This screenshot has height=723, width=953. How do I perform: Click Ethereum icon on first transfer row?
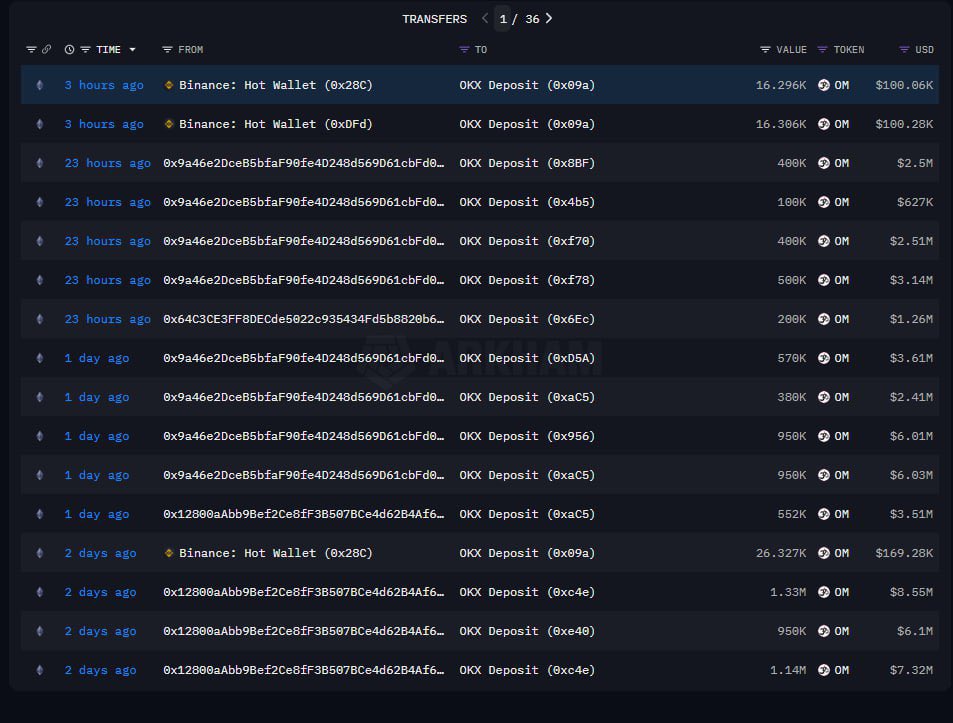pyautogui.click(x=40, y=85)
